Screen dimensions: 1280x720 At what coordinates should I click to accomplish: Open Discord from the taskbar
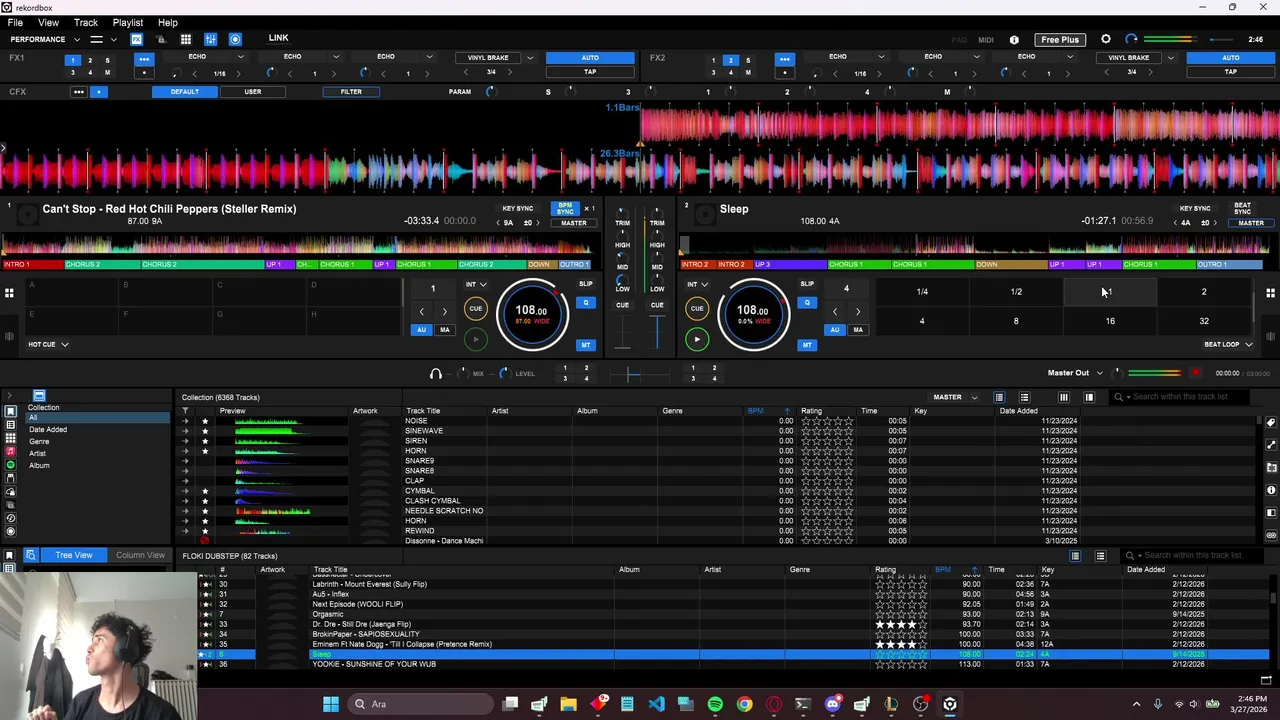point(832,704)
